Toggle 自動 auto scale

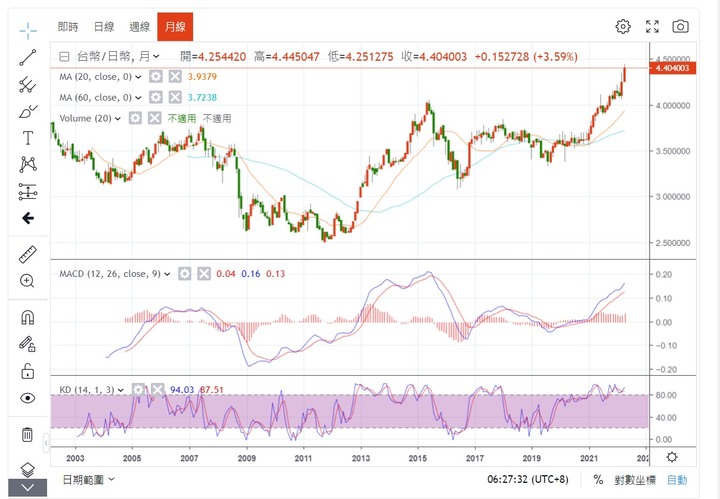[677, 480]
